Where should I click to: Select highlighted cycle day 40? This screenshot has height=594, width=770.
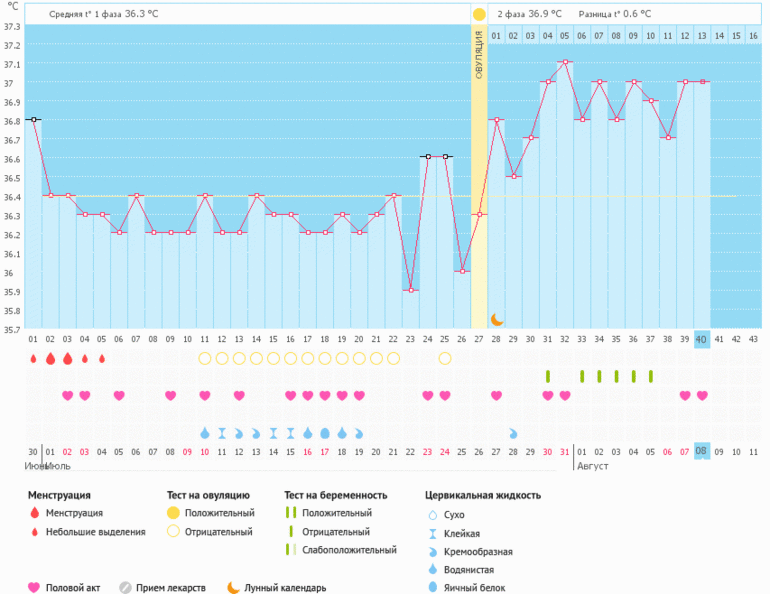(702, 339)
